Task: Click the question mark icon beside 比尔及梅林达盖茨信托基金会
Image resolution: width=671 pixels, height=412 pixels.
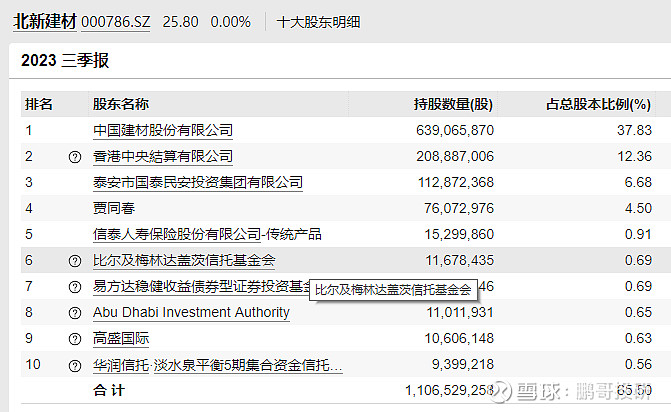Action: pos(74,261)
